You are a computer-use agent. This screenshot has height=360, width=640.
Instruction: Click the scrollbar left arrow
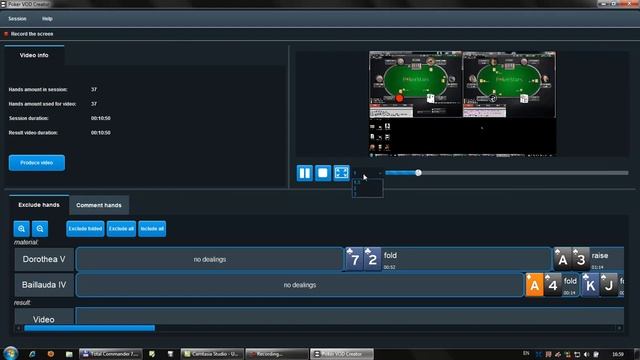pyautogui.click(x=18, y=328)
